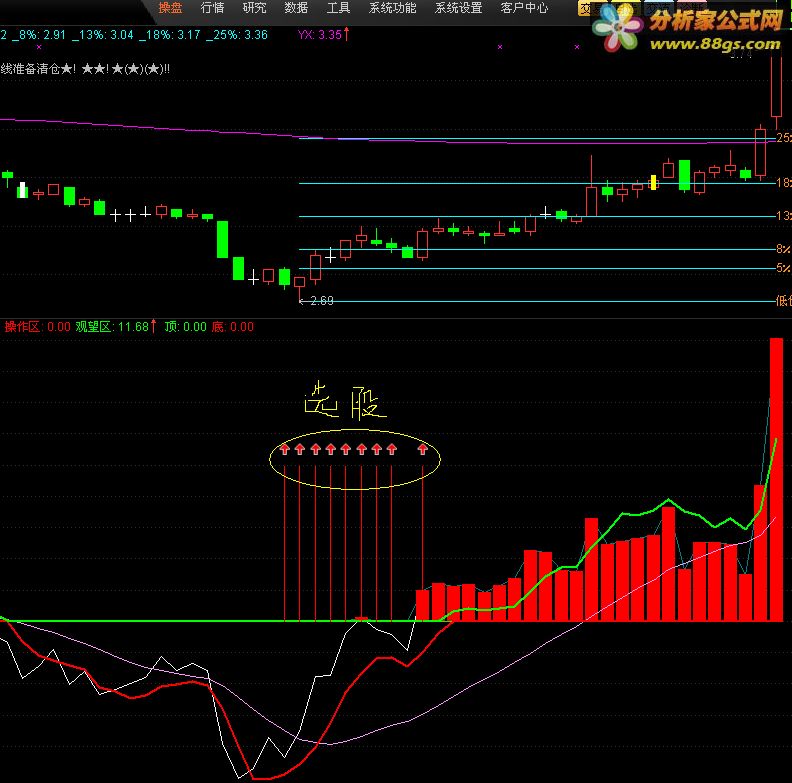Click the 操作区: 0.00 indicator label
792x783 pixels.
point(37,327)
